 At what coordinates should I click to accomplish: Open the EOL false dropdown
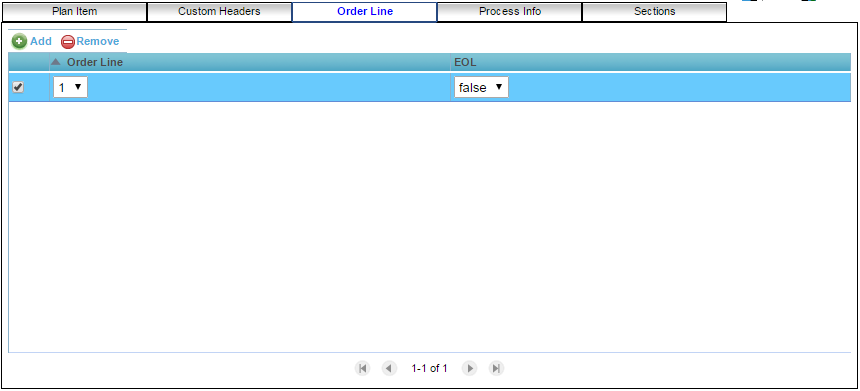[481, 87]
